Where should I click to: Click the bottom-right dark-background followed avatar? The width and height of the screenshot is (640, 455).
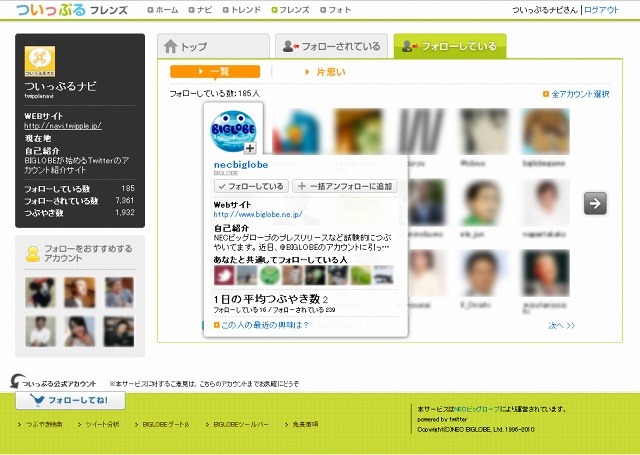click(546, 273)
